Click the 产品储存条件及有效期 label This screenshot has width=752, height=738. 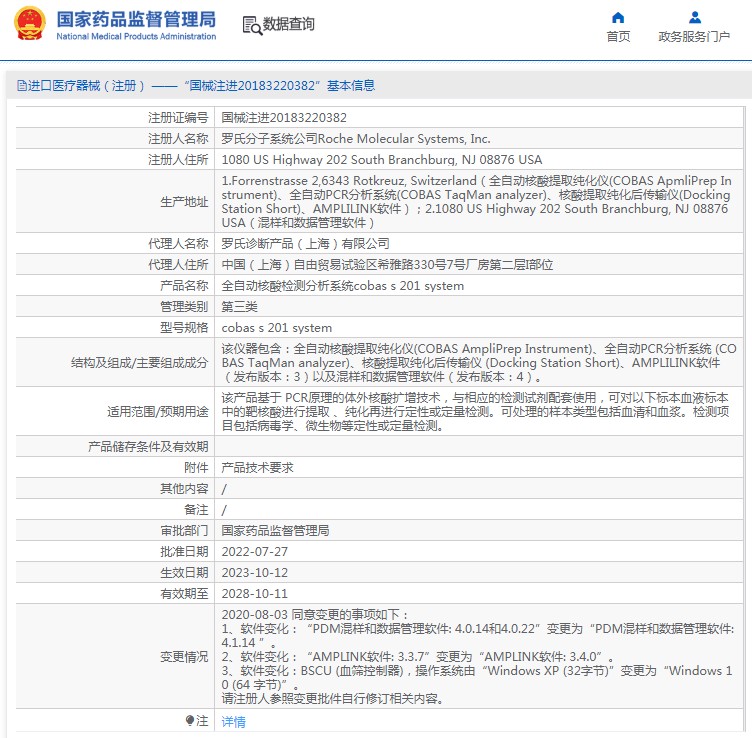[148, 446]
